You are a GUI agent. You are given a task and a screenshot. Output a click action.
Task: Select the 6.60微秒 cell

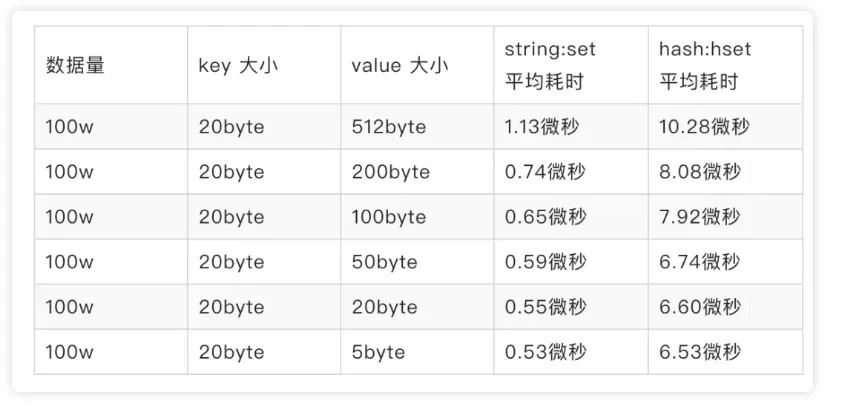pos(725,307)
